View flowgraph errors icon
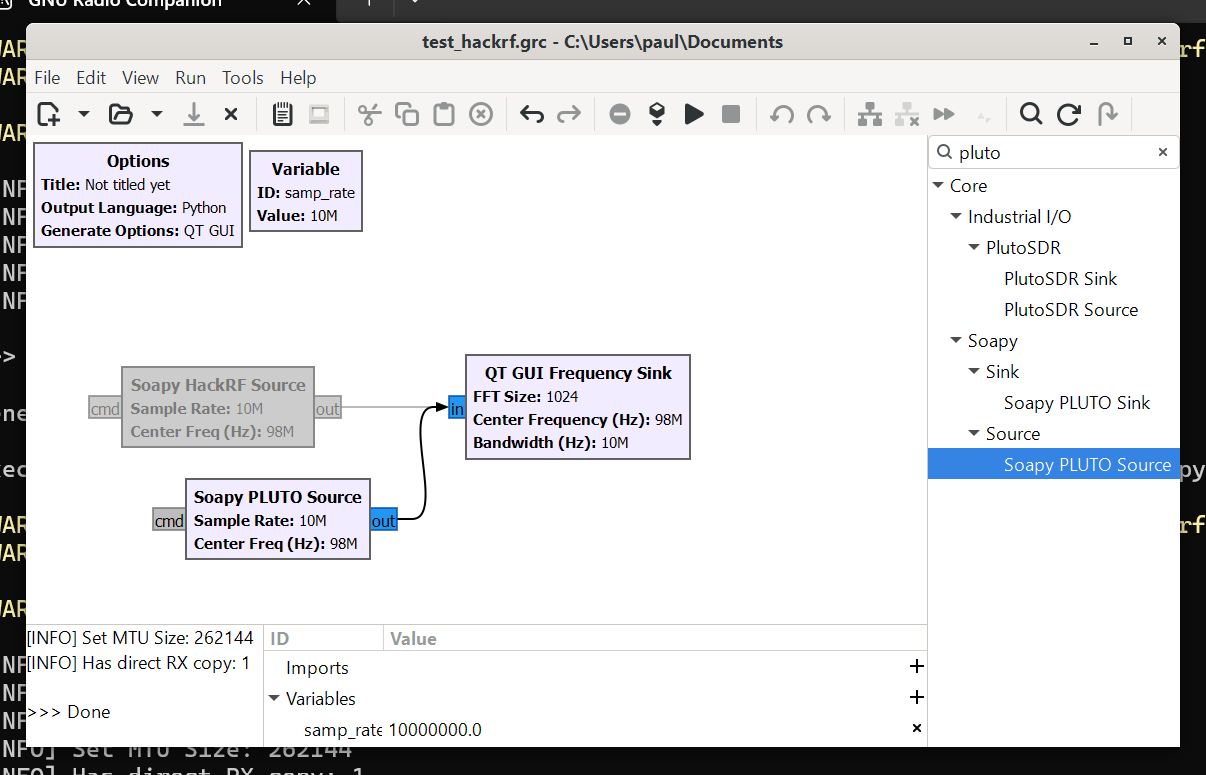The image size is (1206, 775). tap(620, 114)
